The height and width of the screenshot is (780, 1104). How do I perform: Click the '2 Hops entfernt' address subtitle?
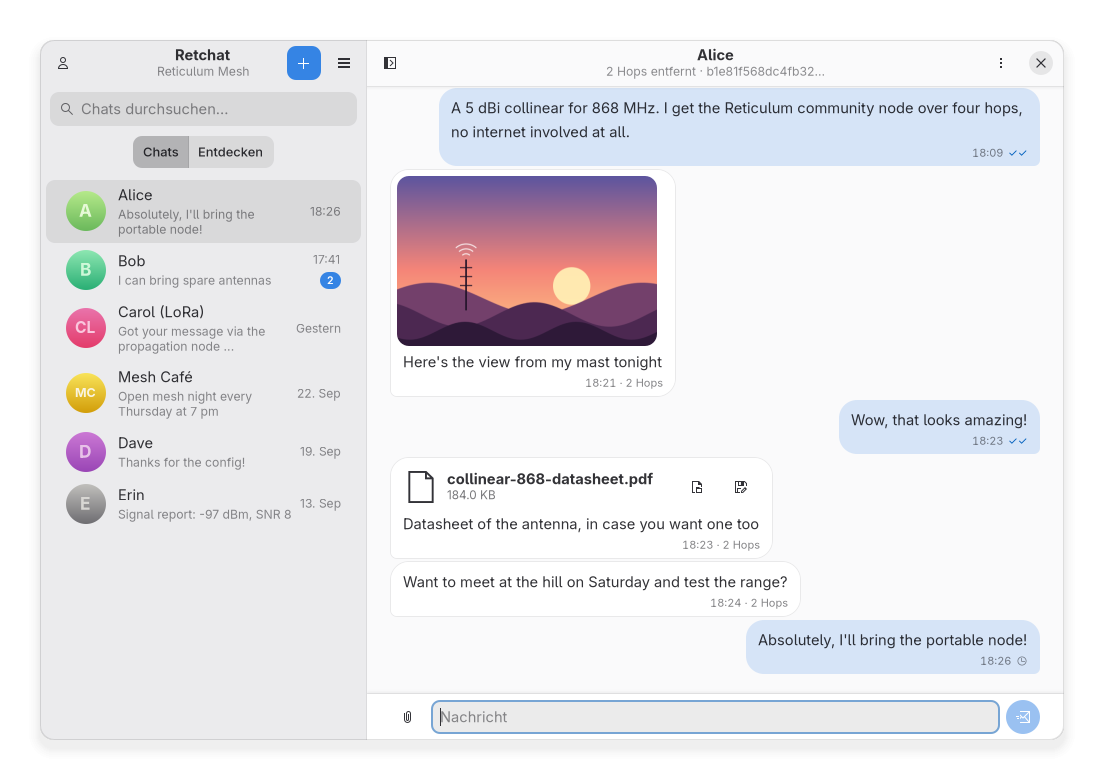click(715, 72)
